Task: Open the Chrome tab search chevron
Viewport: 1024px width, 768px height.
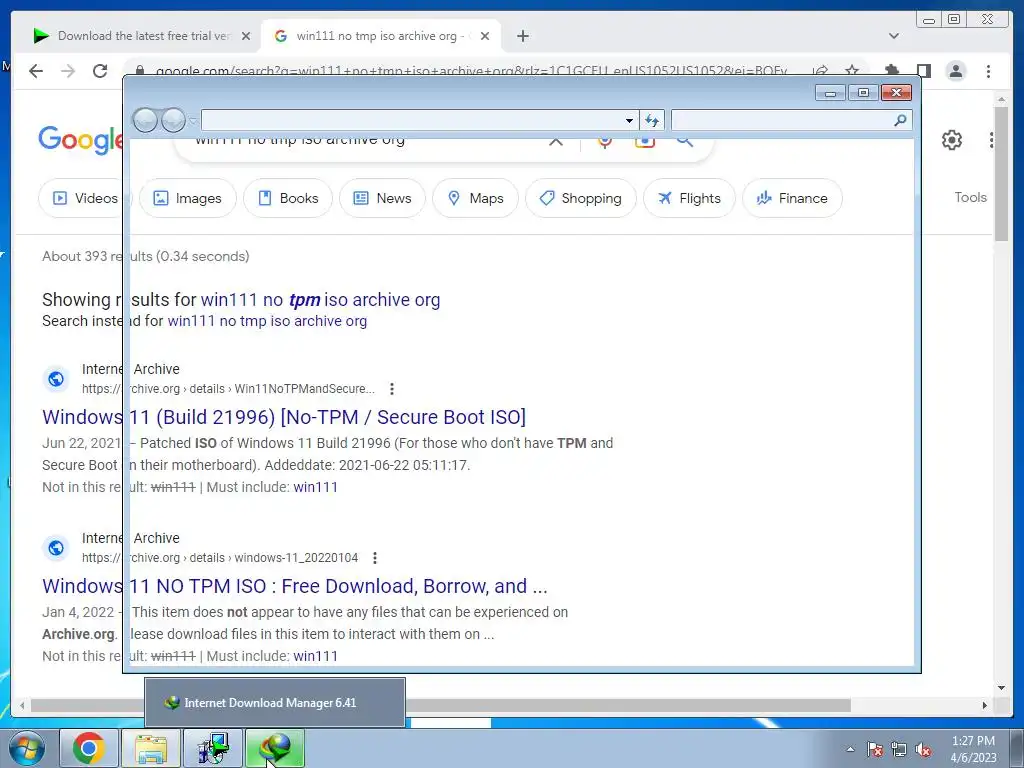Action: tap(893, 36)
